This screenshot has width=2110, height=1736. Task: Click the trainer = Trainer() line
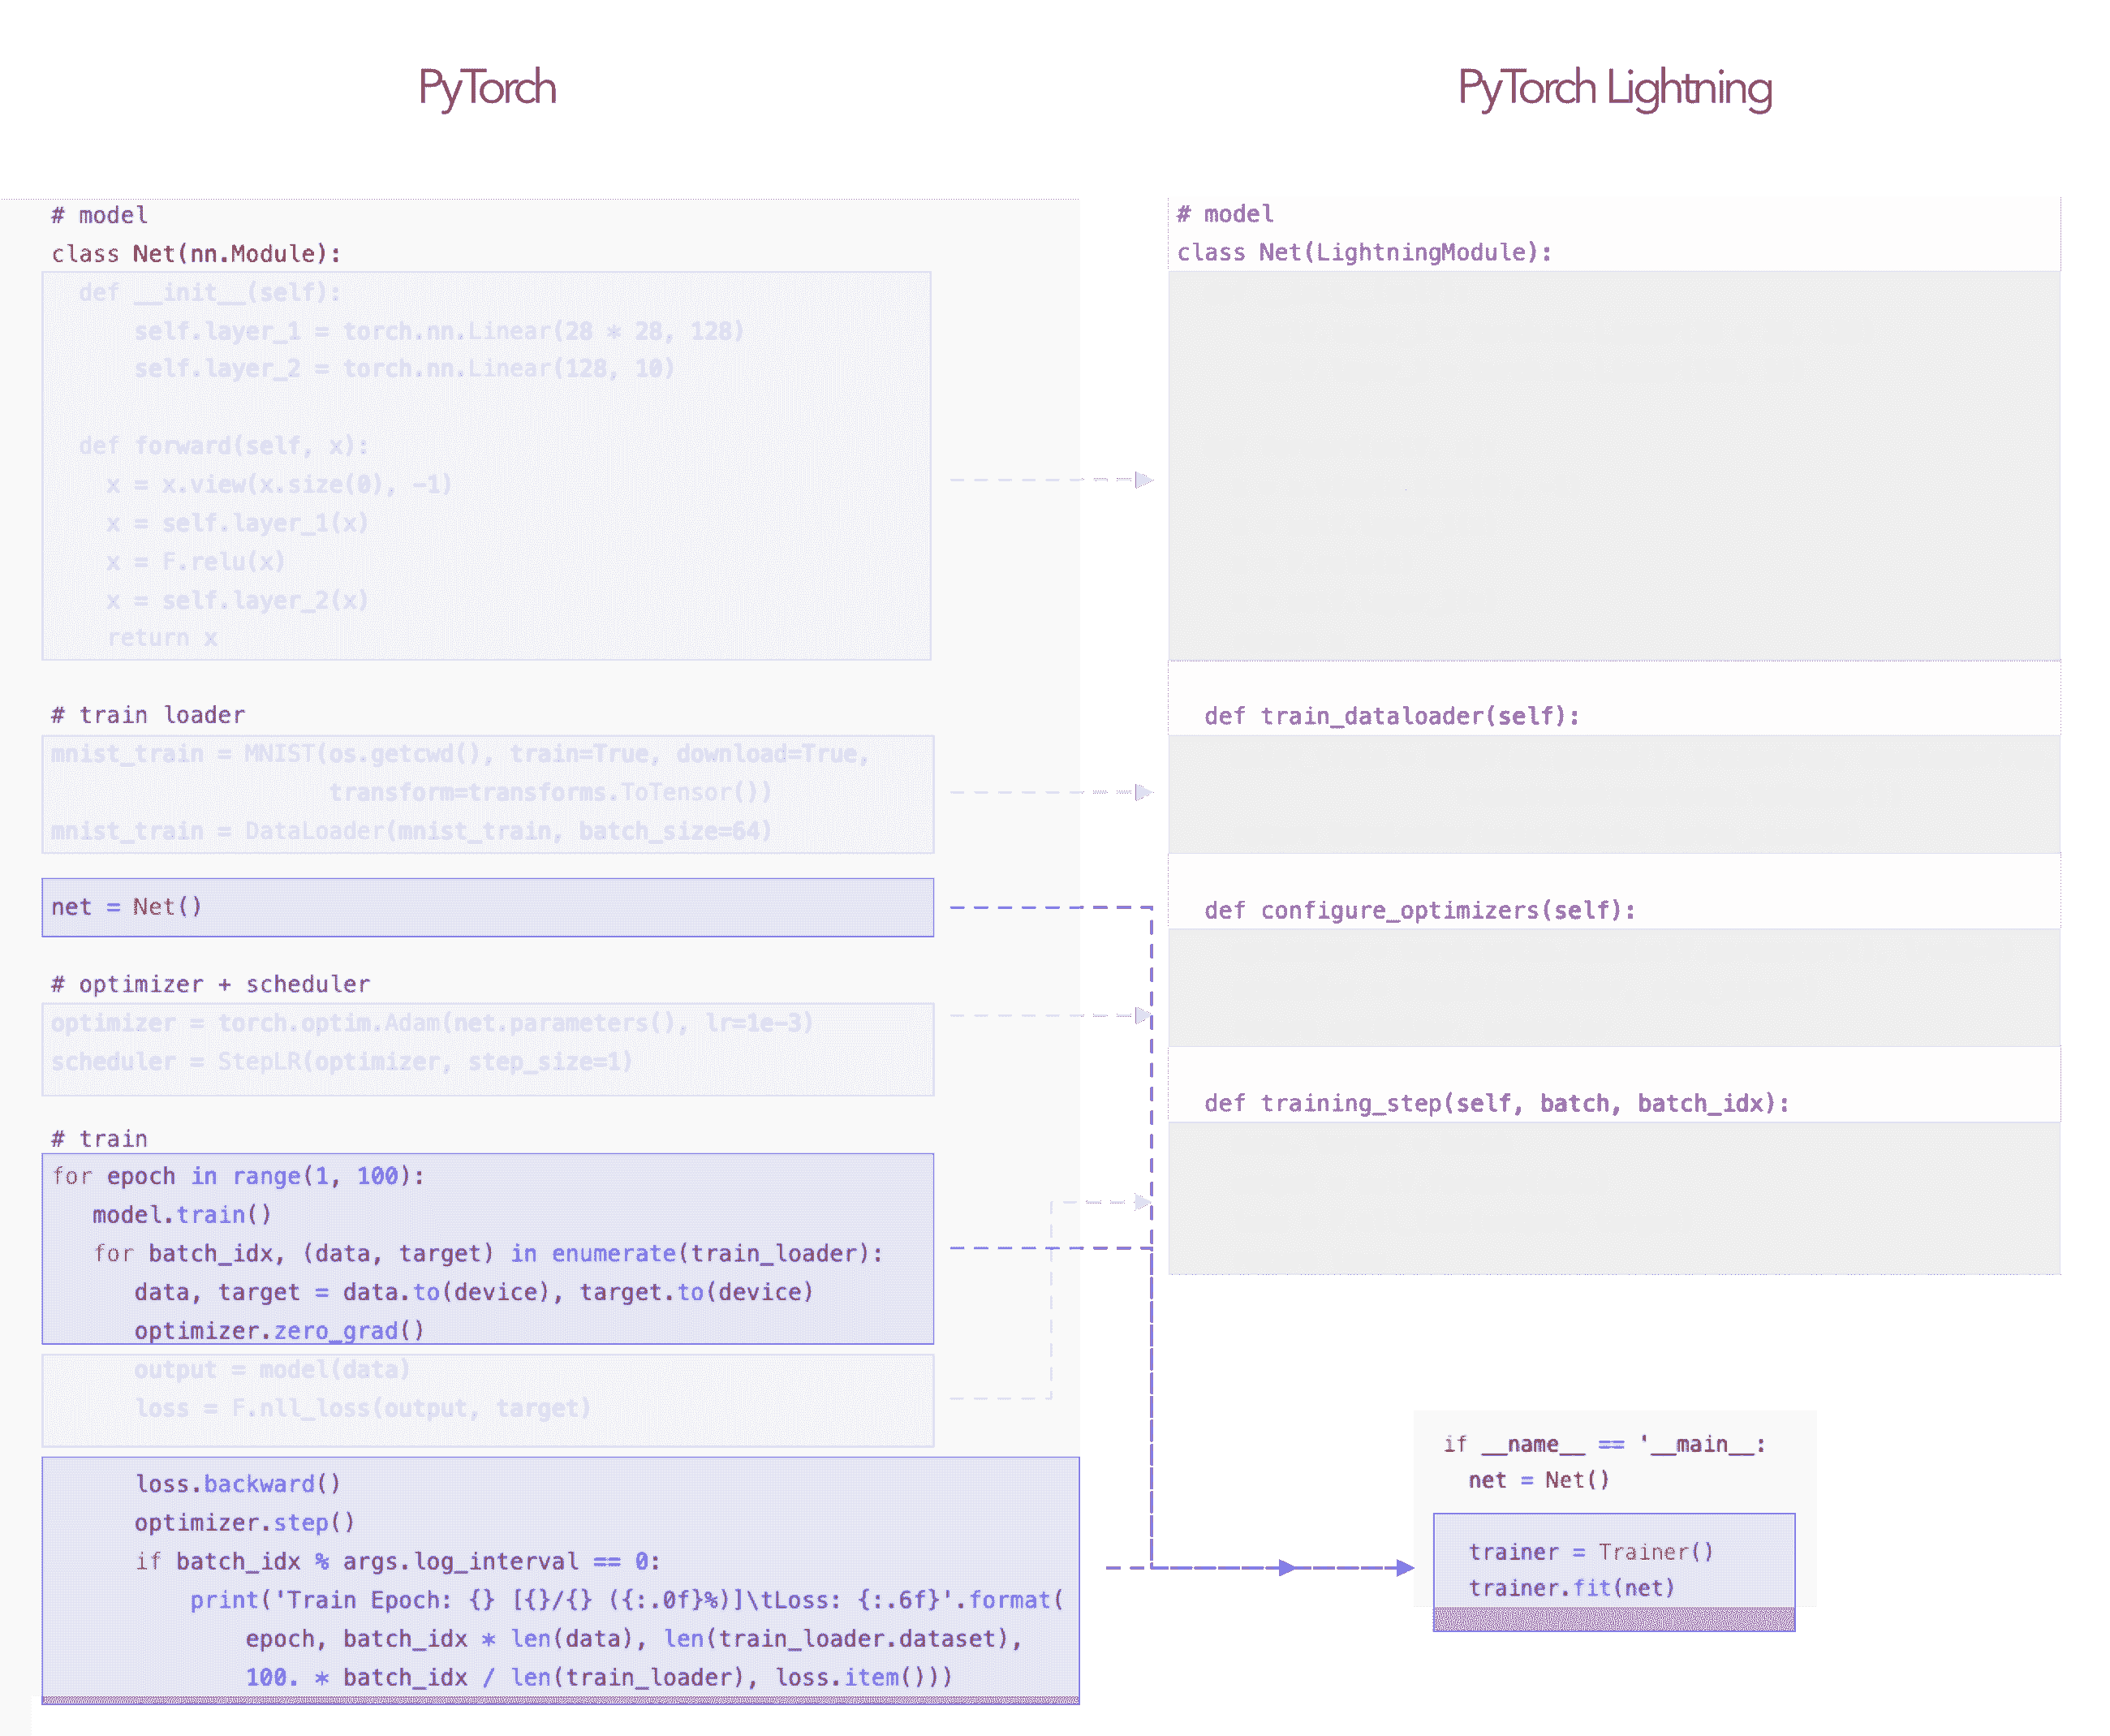1590,1552
